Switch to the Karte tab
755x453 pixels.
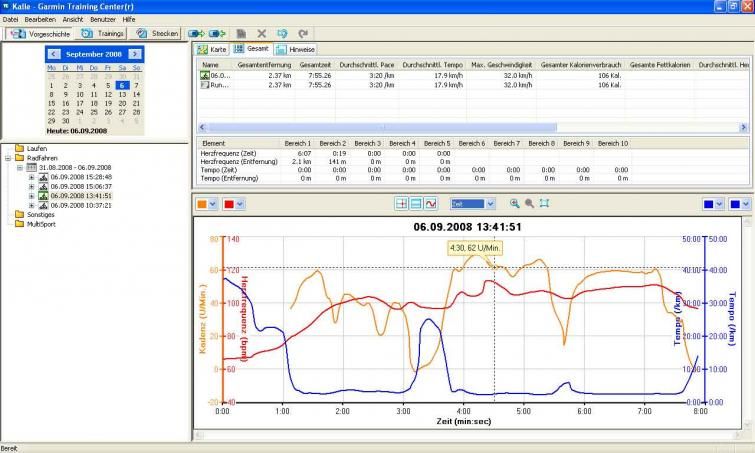(x=212, y=48)
